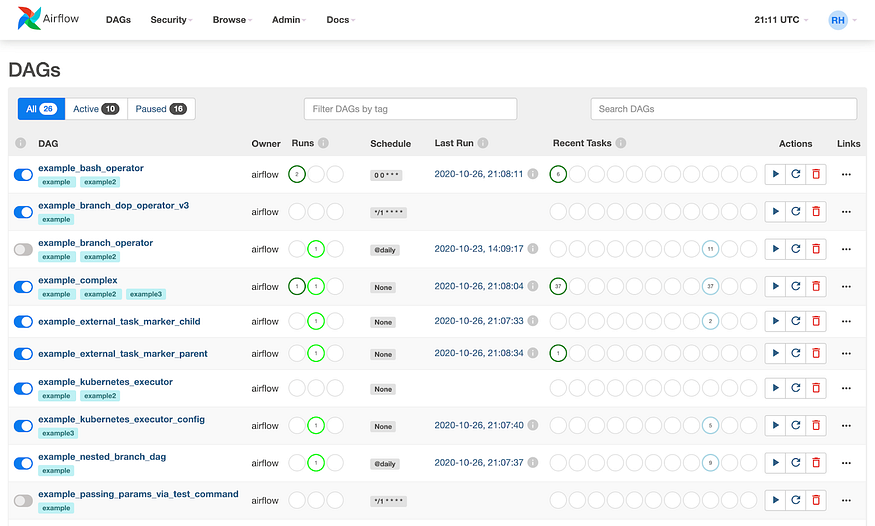Open the 37 success tasks circle for example_complex
Image resolution: width=875 pixels, height=526 pixels.
(x=558, y=286)
